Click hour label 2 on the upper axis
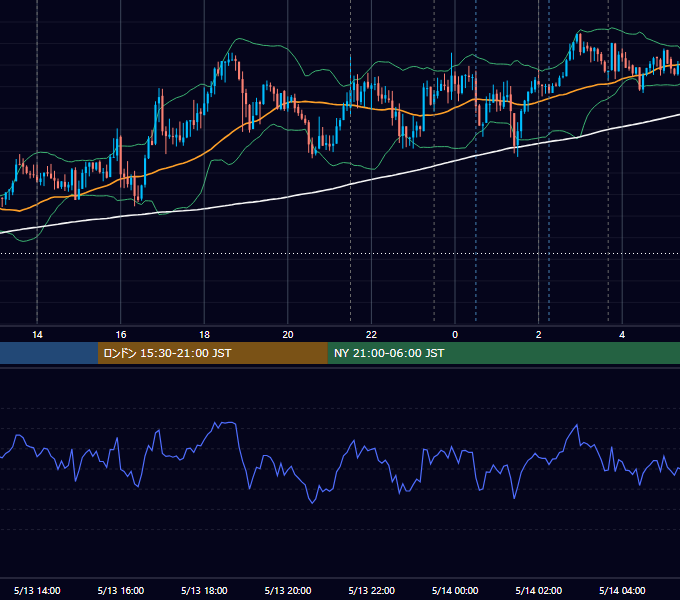This screenshot has width=680, height=600. (539, 335)
